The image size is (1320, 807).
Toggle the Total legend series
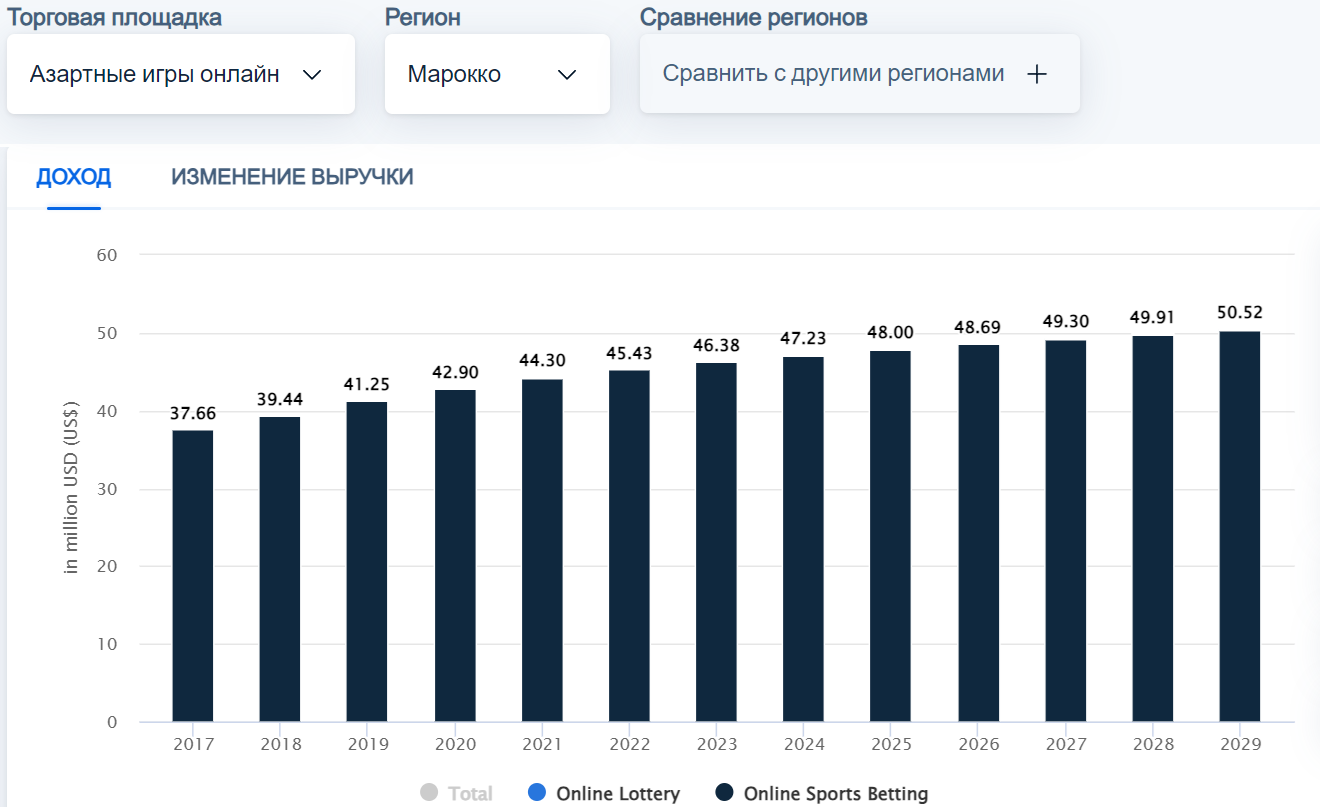point(457,794)
